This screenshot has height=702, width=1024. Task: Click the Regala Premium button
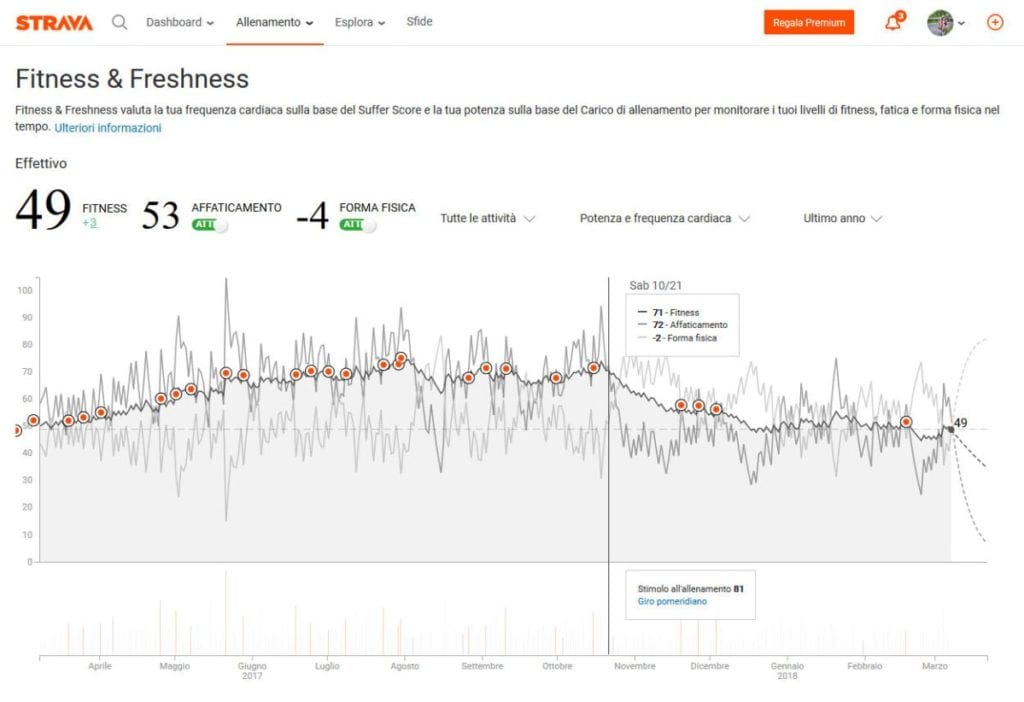pos(808,22)
